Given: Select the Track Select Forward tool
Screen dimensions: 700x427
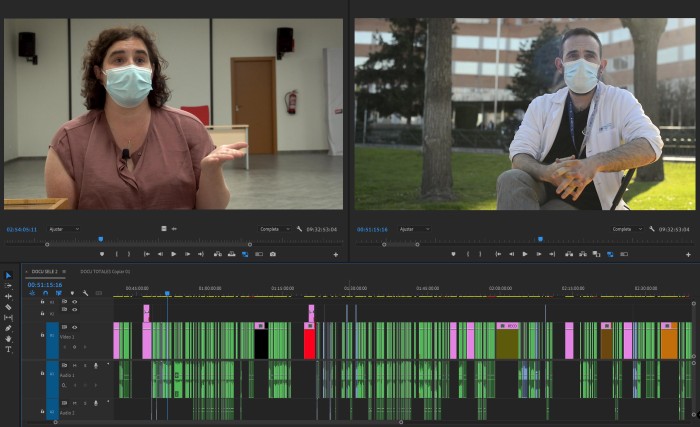Looking at the screenshot, I should pos(8,285).
